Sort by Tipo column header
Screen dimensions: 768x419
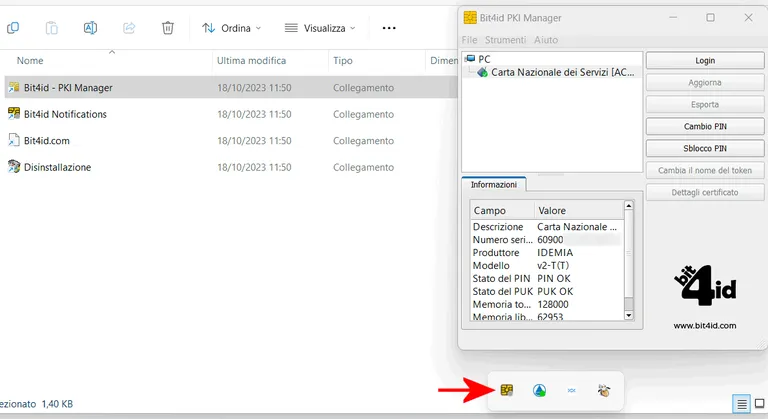343,61
